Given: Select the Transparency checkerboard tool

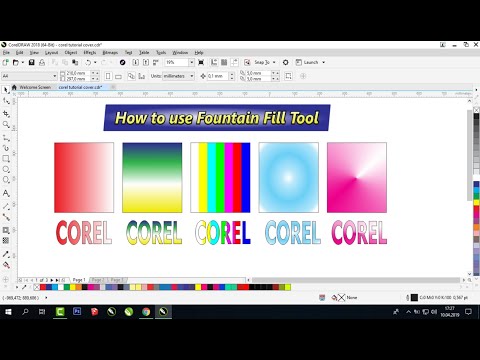Looking at the screenshot, I should (6, 240).
